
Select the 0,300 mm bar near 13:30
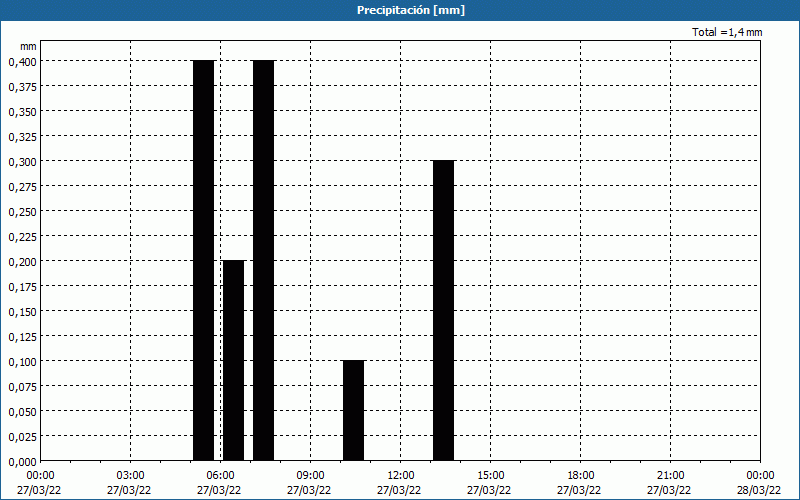click(443, 310)
